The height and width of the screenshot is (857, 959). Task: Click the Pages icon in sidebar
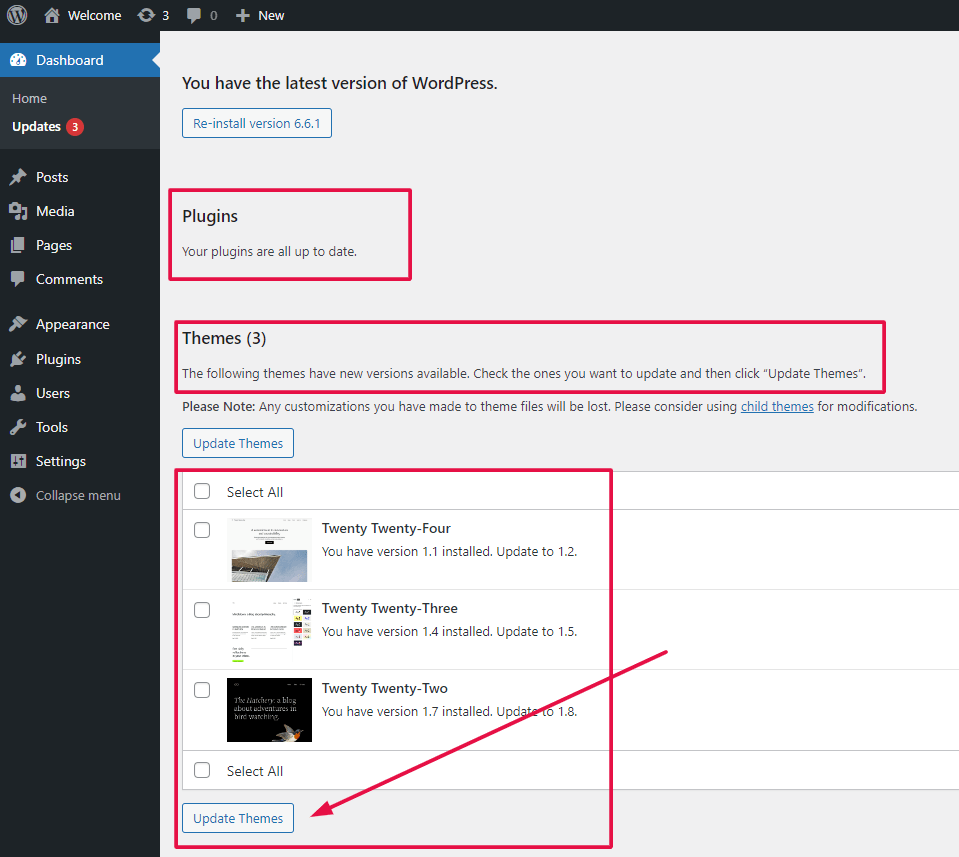coord(18,245)
